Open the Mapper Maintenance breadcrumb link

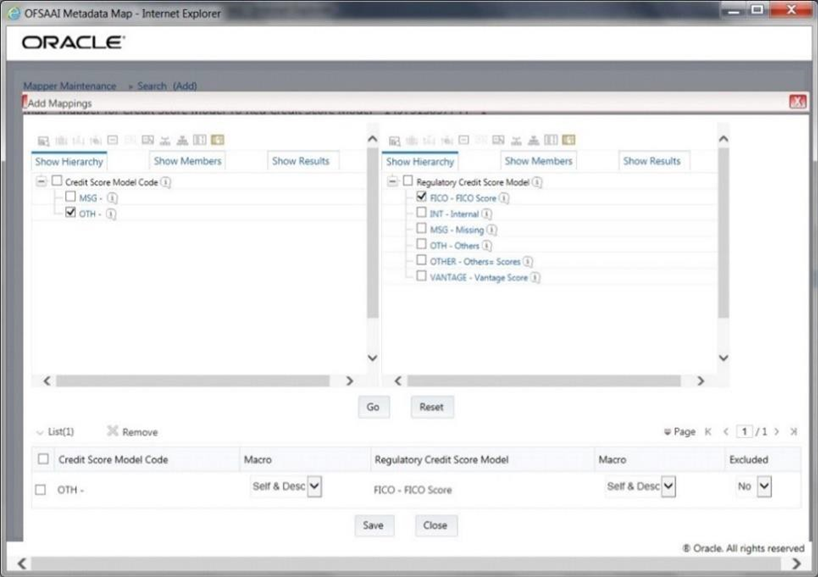[69, 86]
